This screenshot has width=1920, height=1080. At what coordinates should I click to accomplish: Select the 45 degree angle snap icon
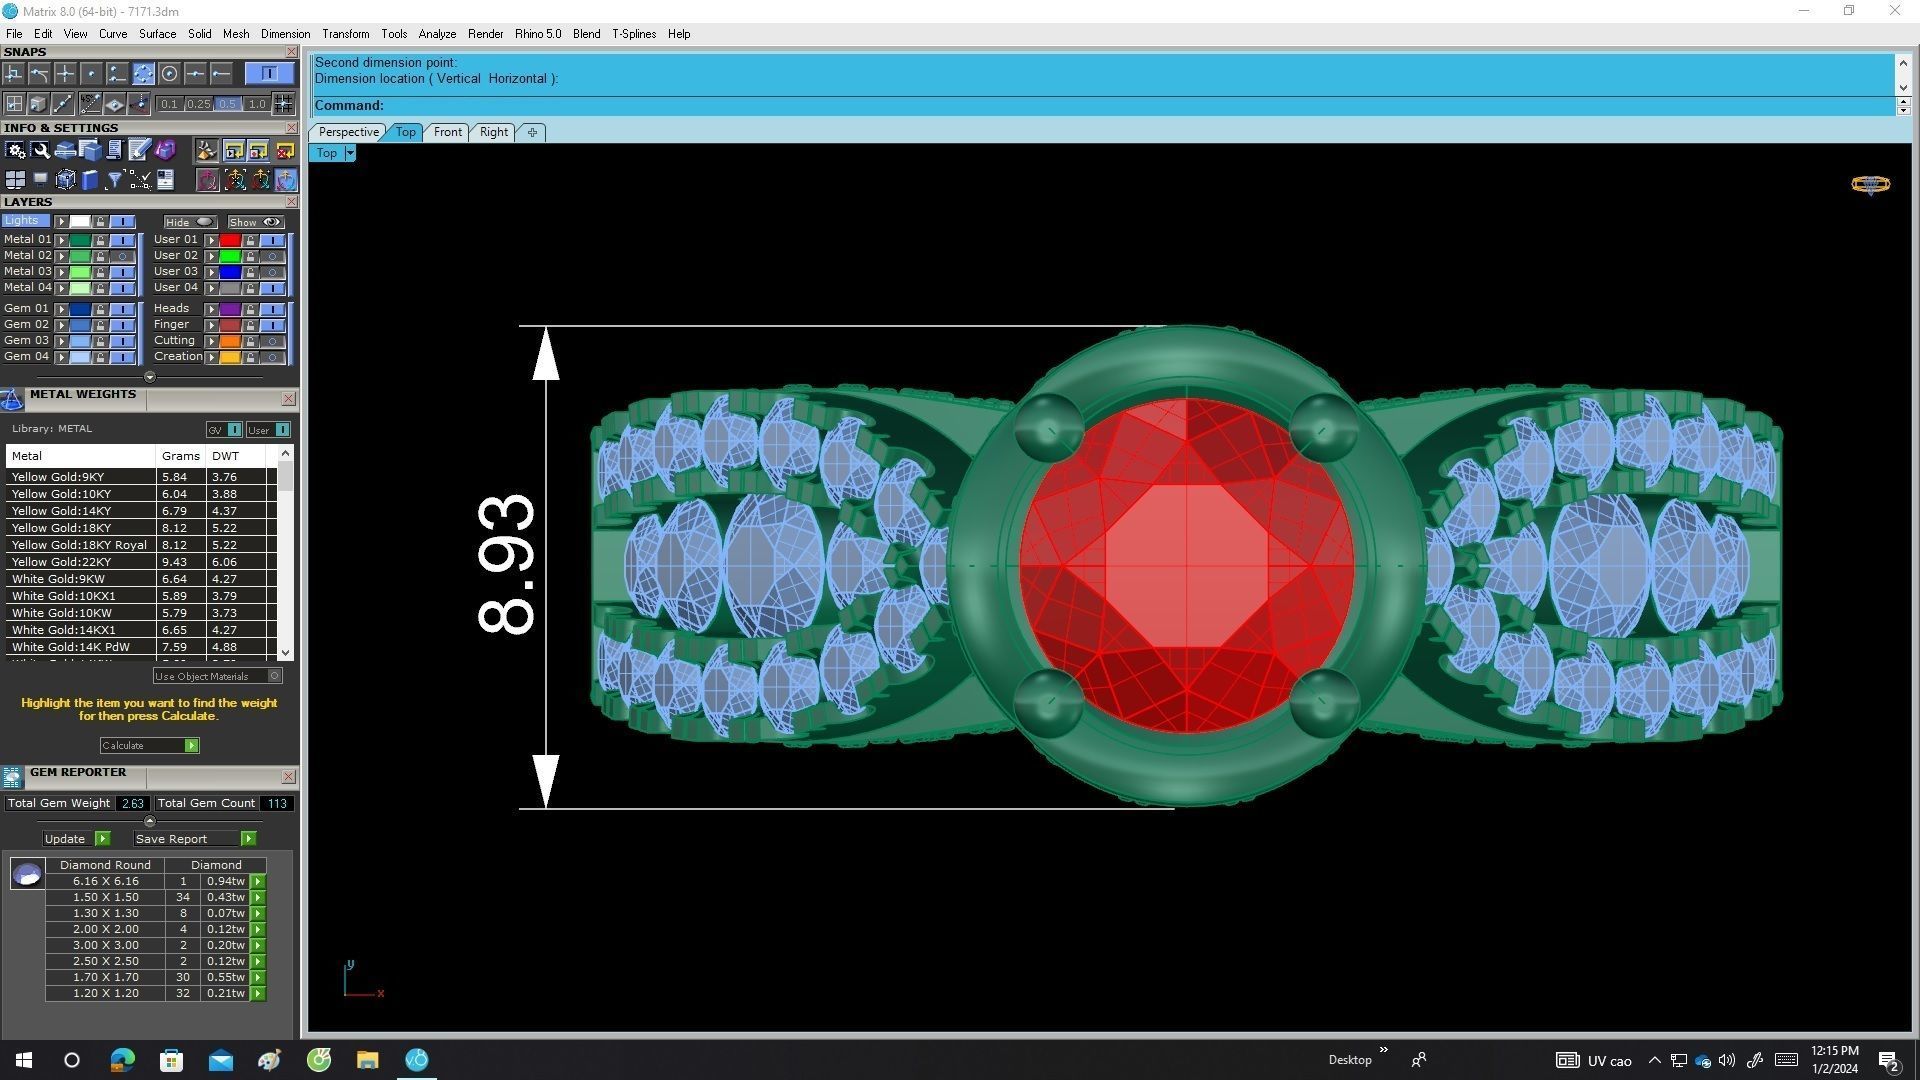(90, 104)
